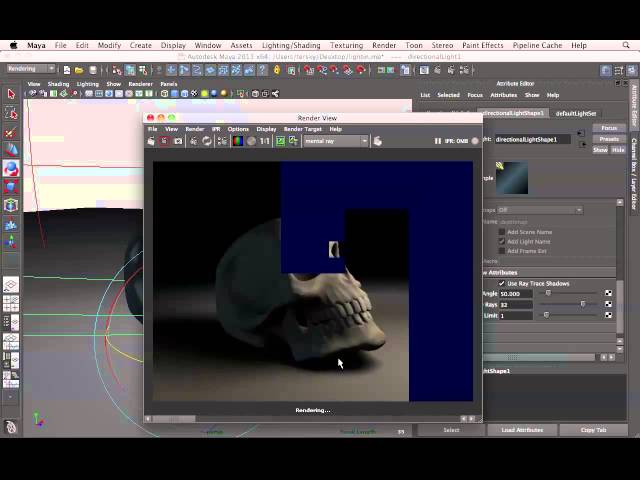Click the Copy Tab button
This screenshot has width=640, height=480.
593,430
